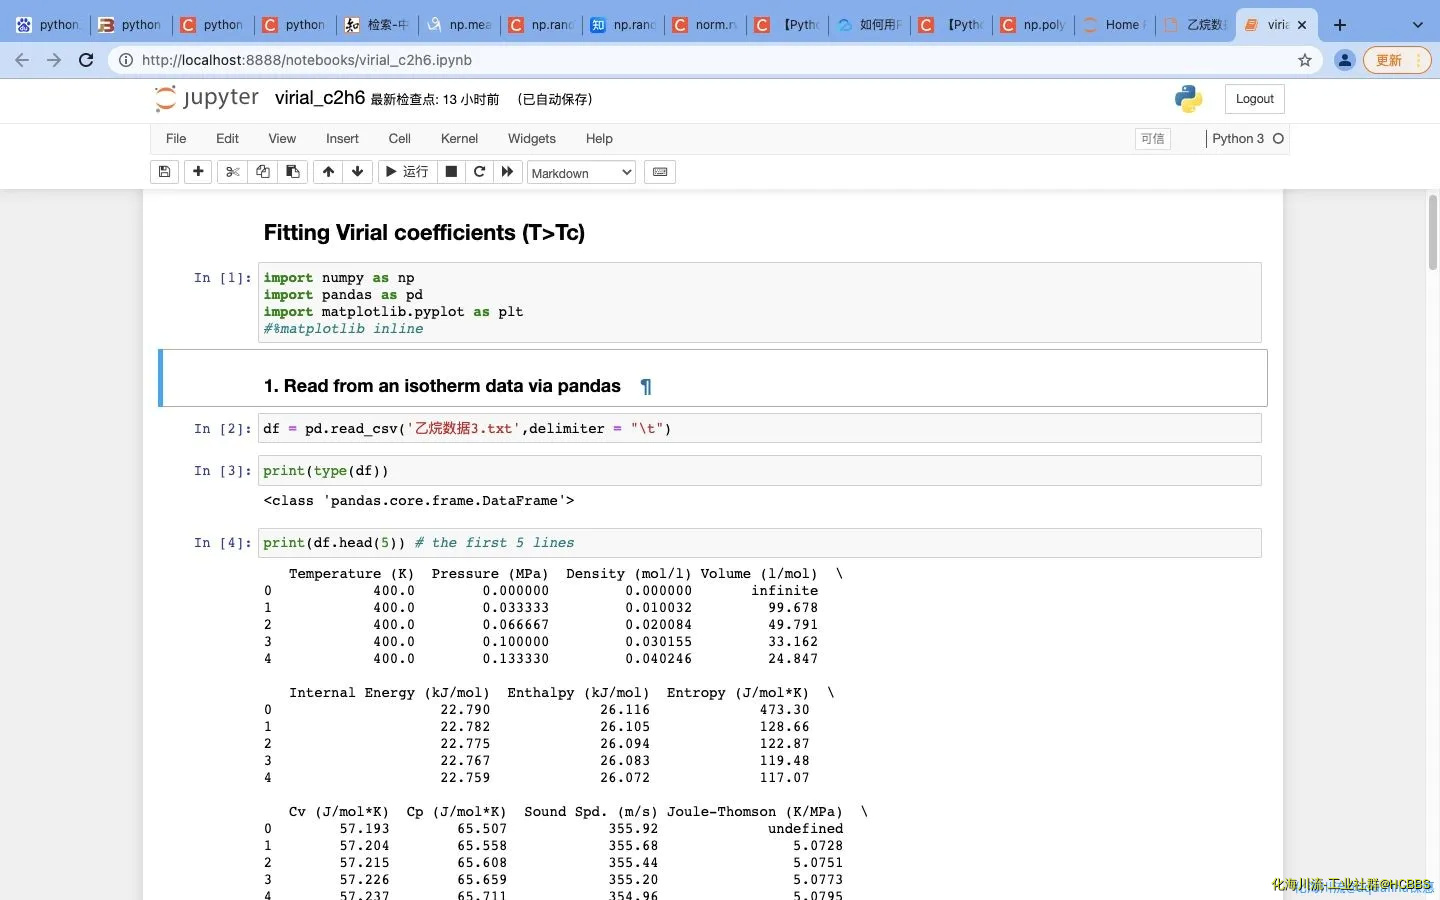1440x900 pixels.
Task: Rename the notebook title virial_c2h6
Action: coord(320,98)
